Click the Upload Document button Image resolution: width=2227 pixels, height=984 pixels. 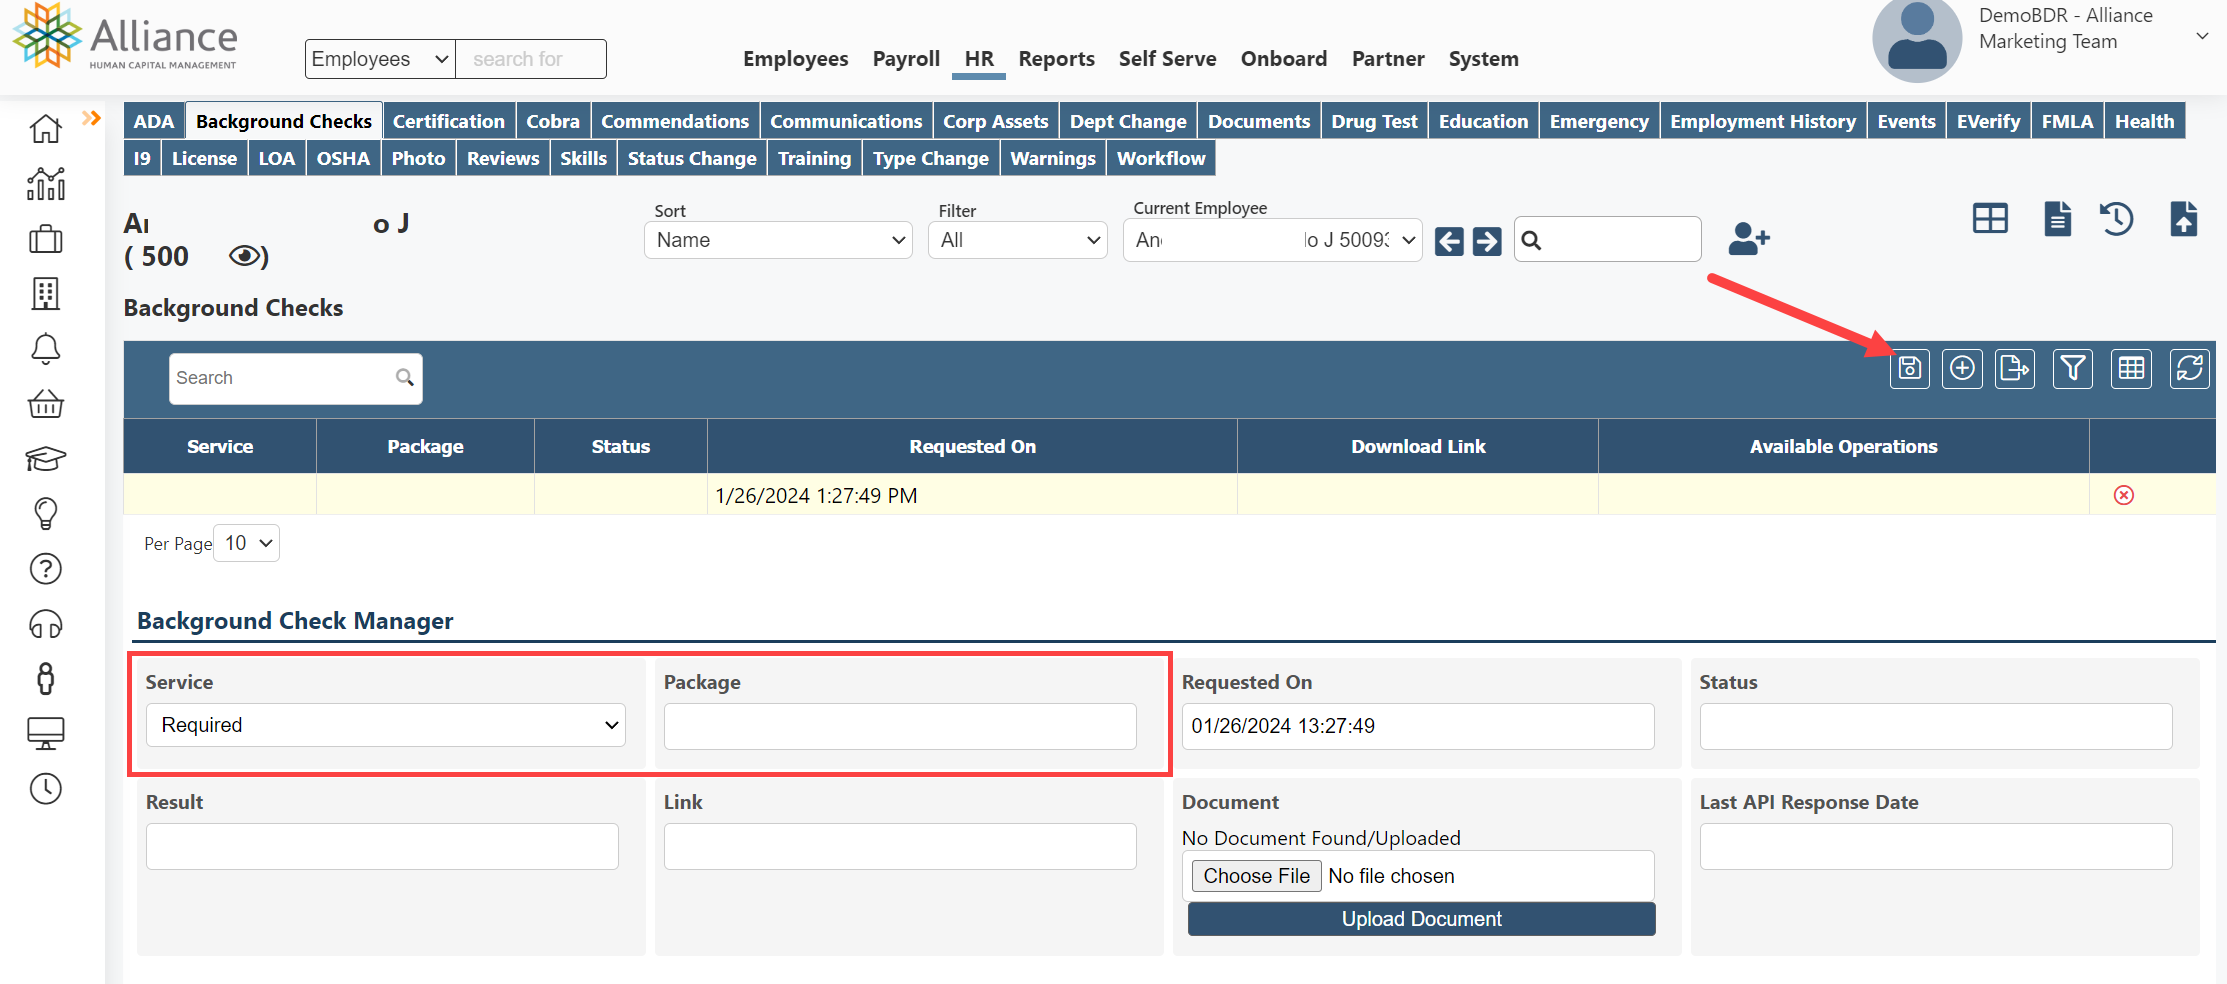[x=1422, y=919]
